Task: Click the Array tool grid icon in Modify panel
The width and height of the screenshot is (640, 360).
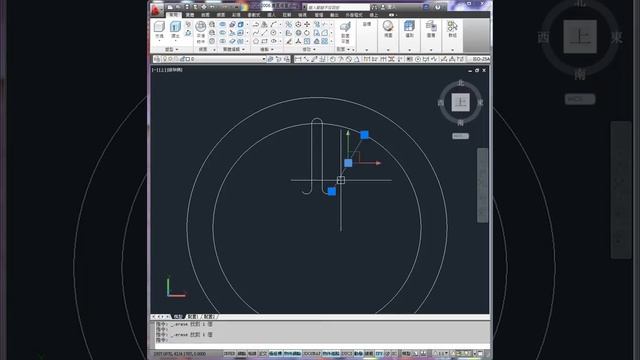Action: pyautogui.click(x=324, y=41)
